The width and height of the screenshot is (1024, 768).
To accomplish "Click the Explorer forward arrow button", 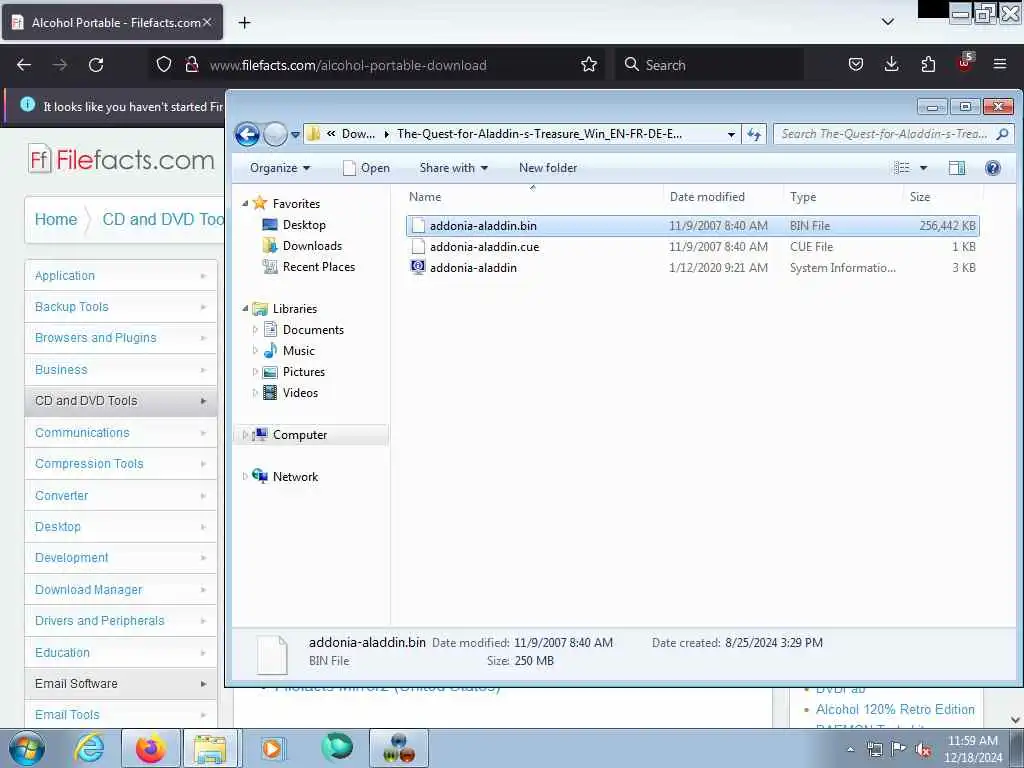I will (275, 135).
